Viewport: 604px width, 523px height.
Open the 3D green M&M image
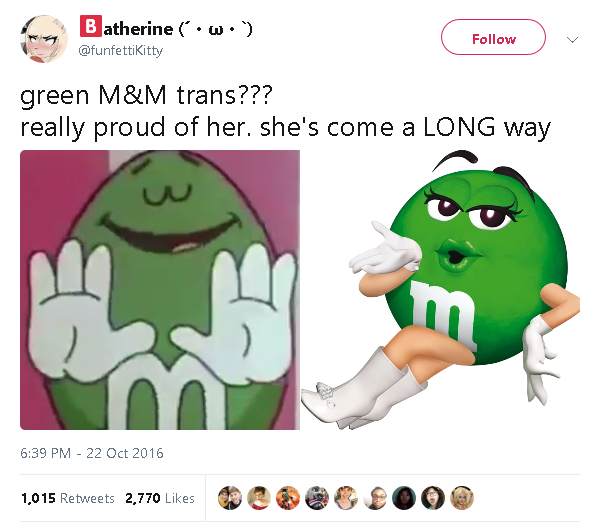(440, 290)
